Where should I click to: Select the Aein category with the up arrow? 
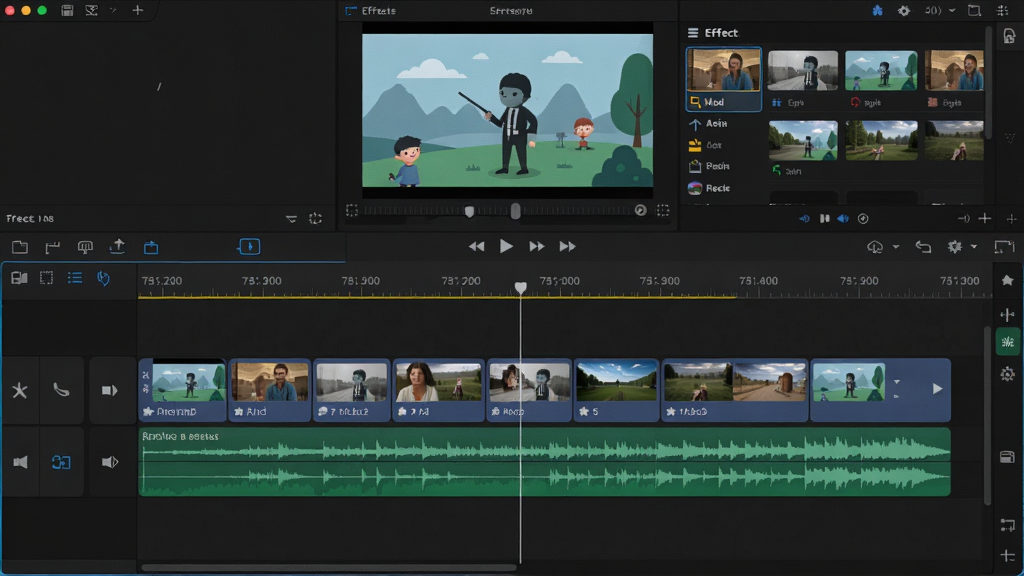pyautogui.click(x=708, y=123)
